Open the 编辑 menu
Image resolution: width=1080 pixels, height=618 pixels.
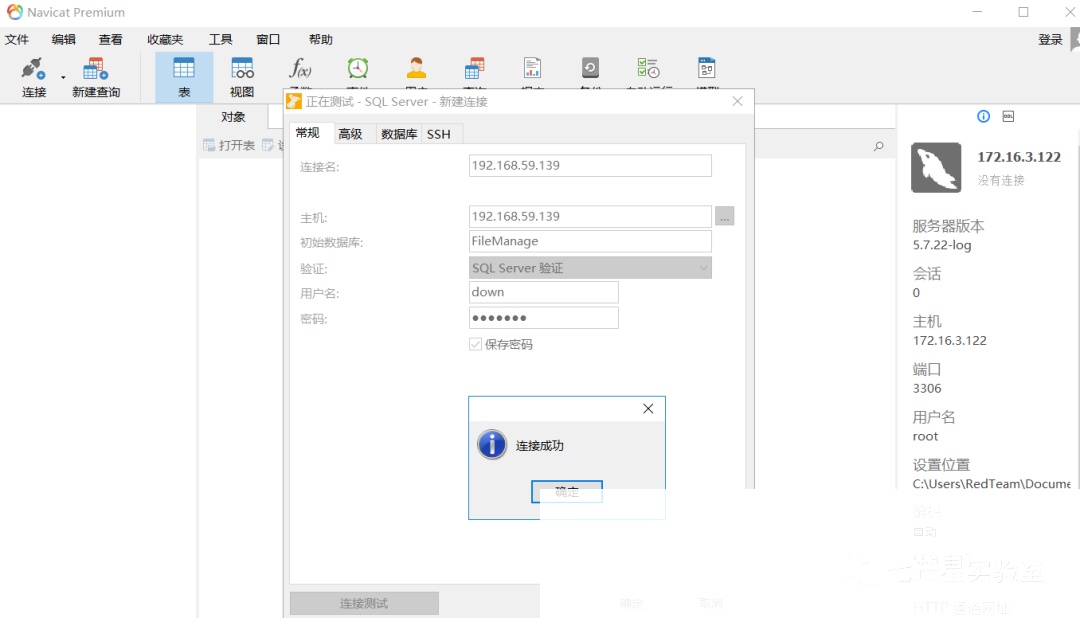point(63,39)
